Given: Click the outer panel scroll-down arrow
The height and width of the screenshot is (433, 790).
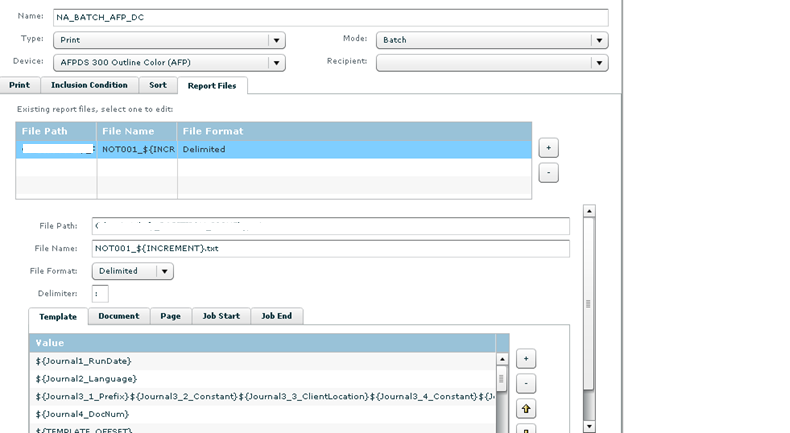Looking at the screenshot, I should [589, 426].
